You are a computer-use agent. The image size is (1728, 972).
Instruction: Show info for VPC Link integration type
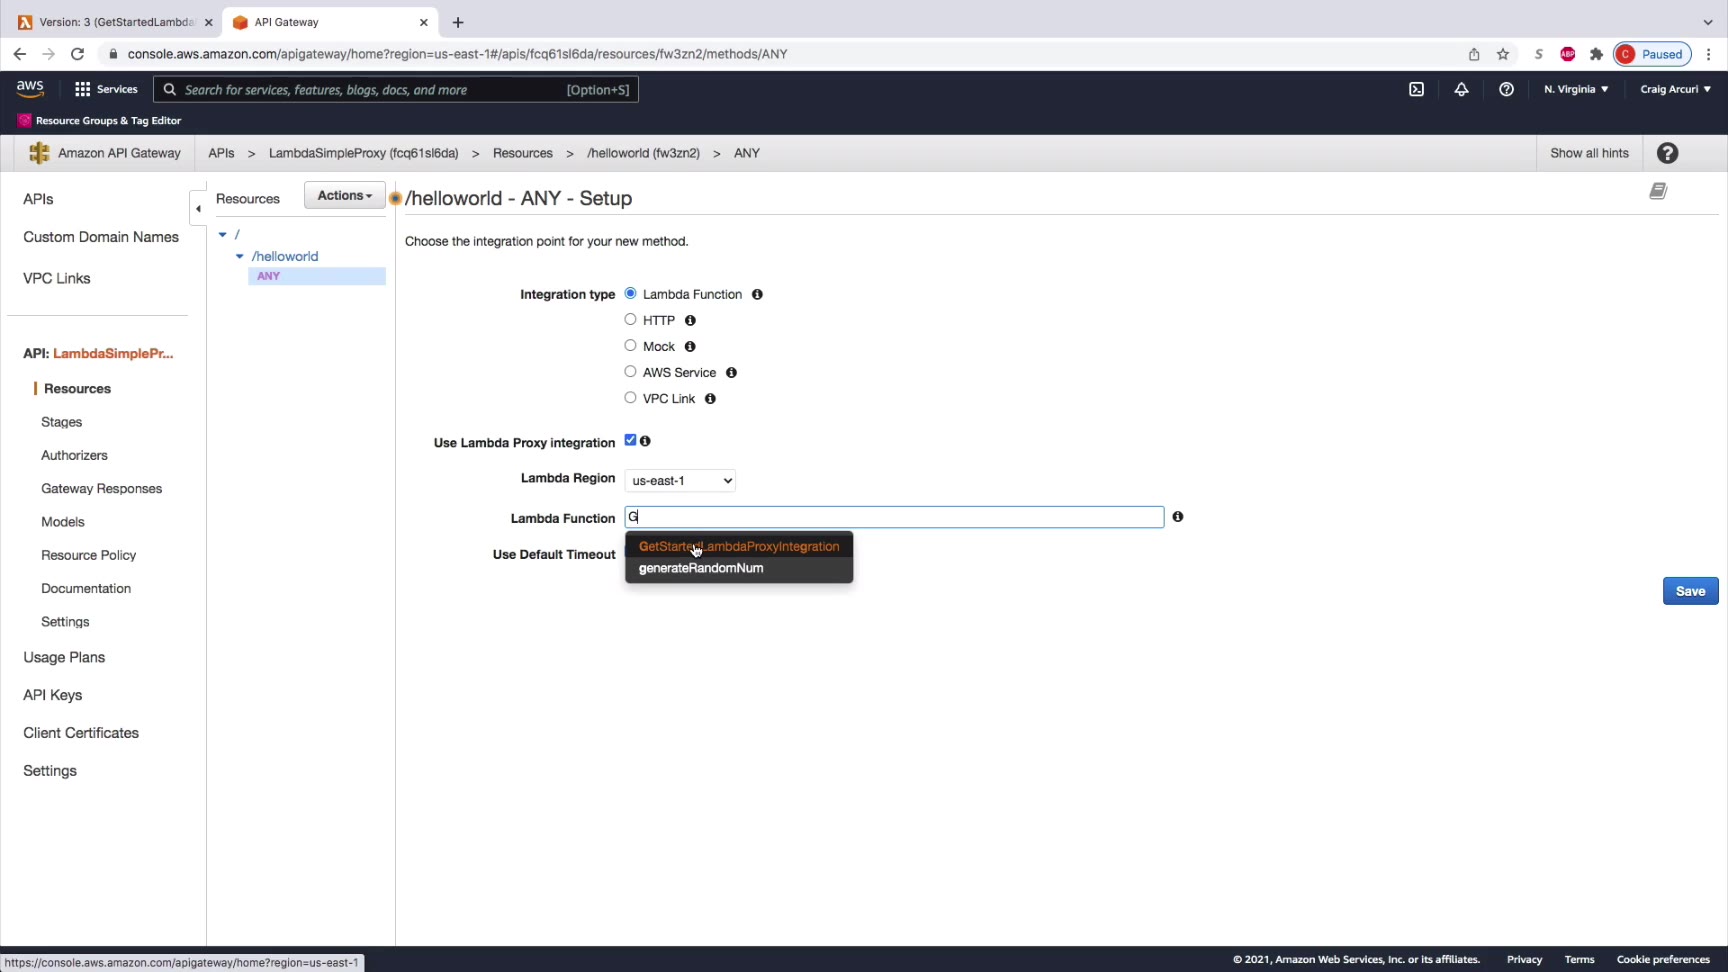(710, 398)
